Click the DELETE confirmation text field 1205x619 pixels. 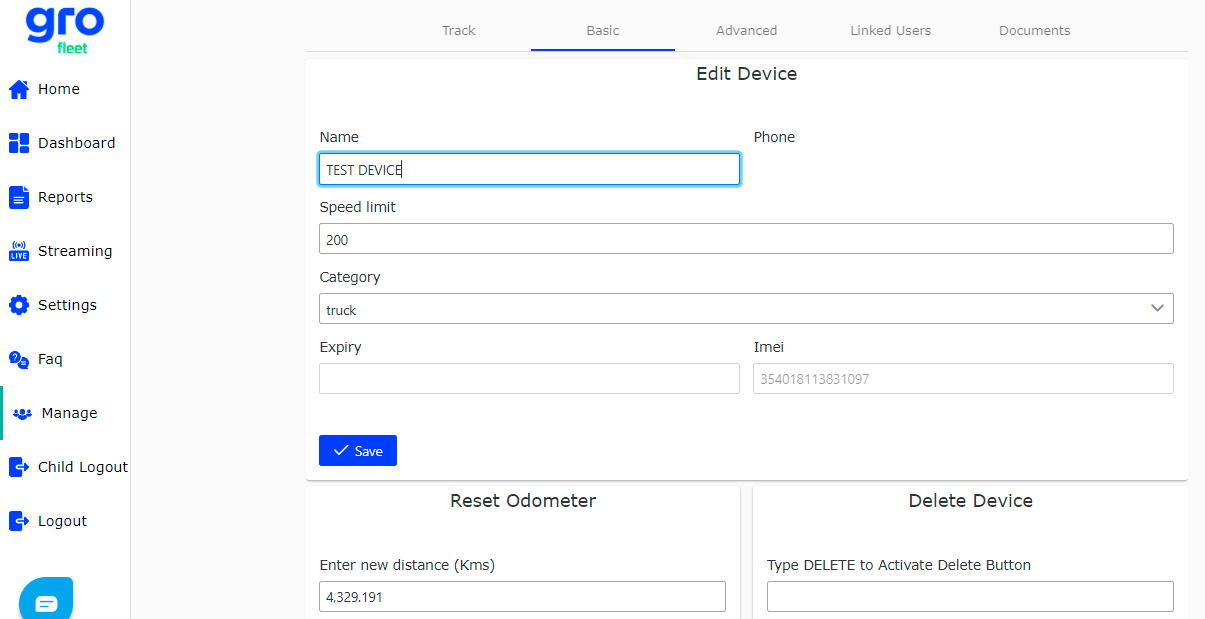pos(969,597)
